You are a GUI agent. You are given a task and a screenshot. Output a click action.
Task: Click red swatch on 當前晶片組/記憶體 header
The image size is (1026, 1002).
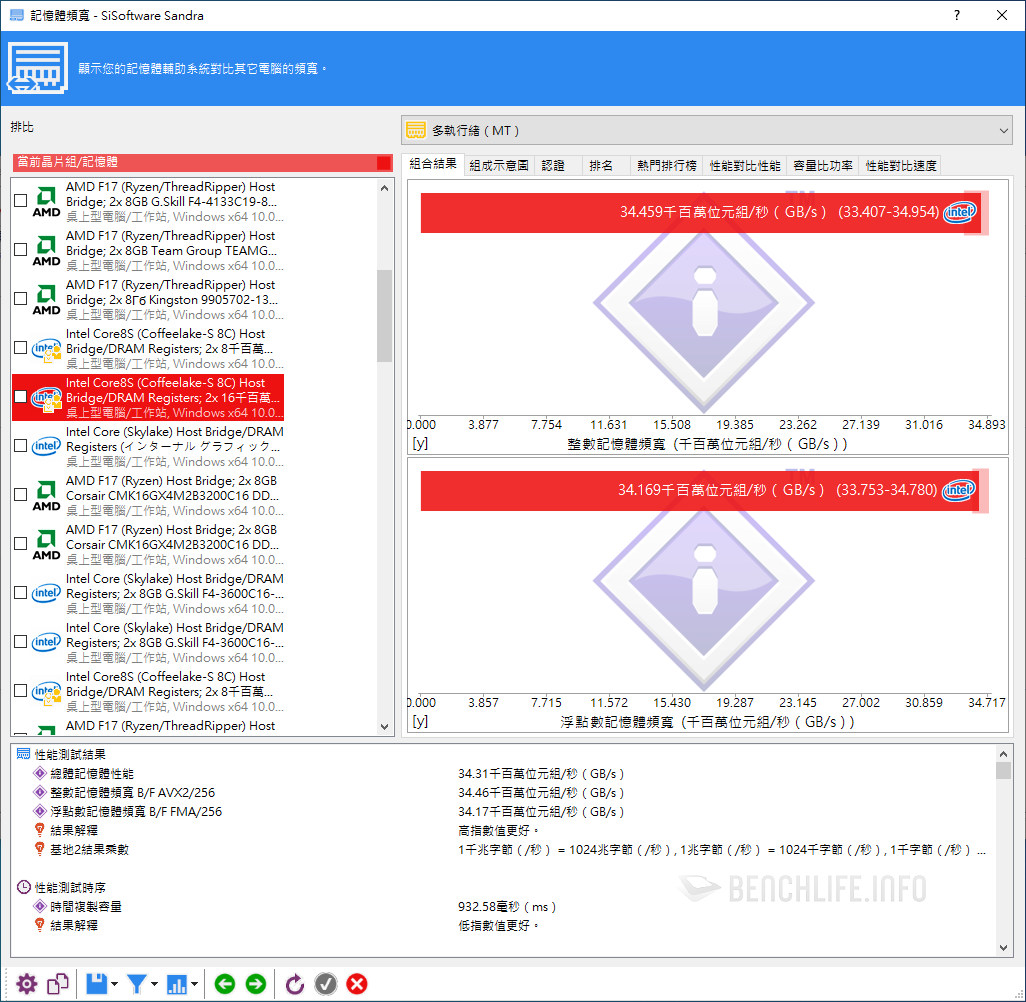click(x=384, y=163)
